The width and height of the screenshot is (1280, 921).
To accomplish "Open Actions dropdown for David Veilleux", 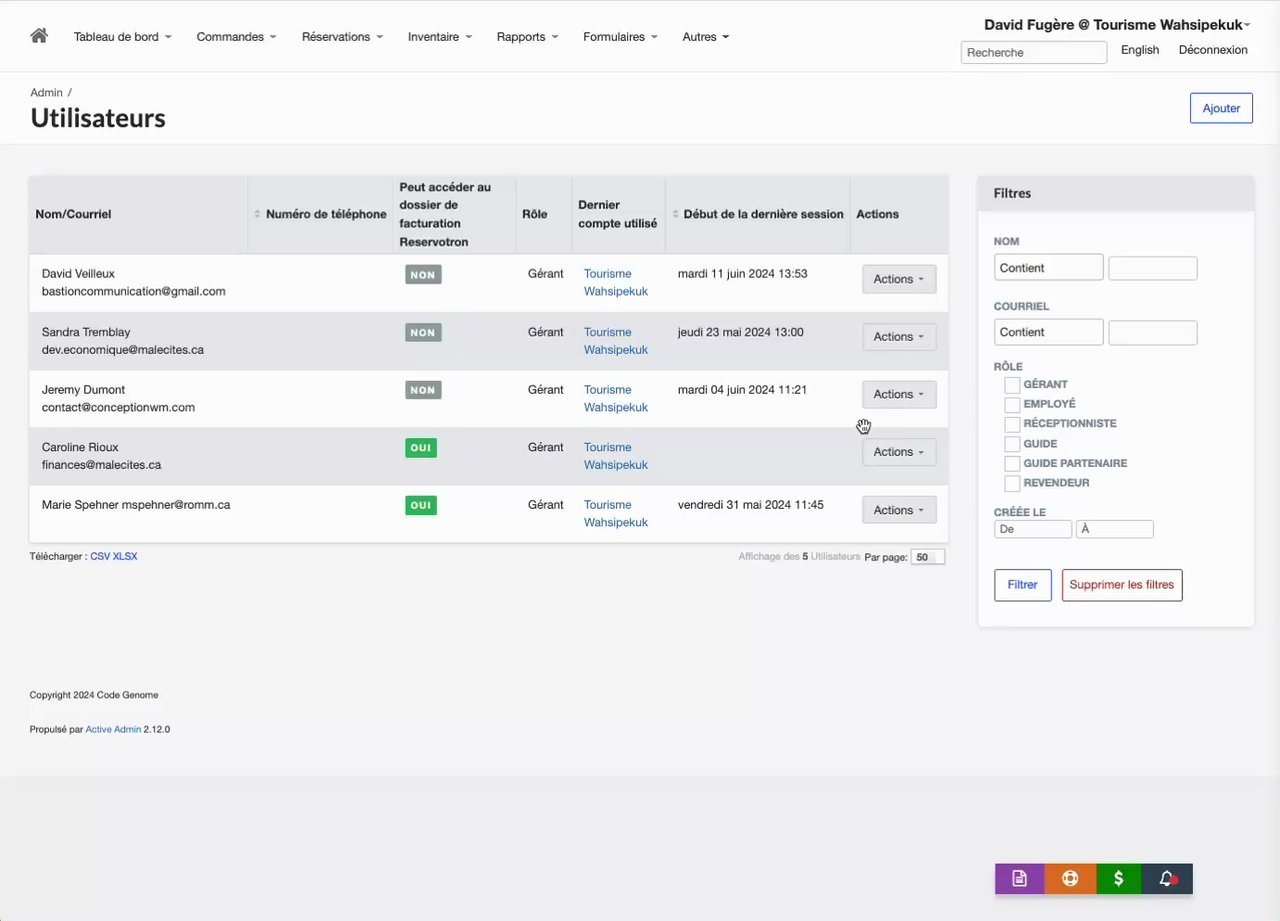I will click(x=899, y=279).
